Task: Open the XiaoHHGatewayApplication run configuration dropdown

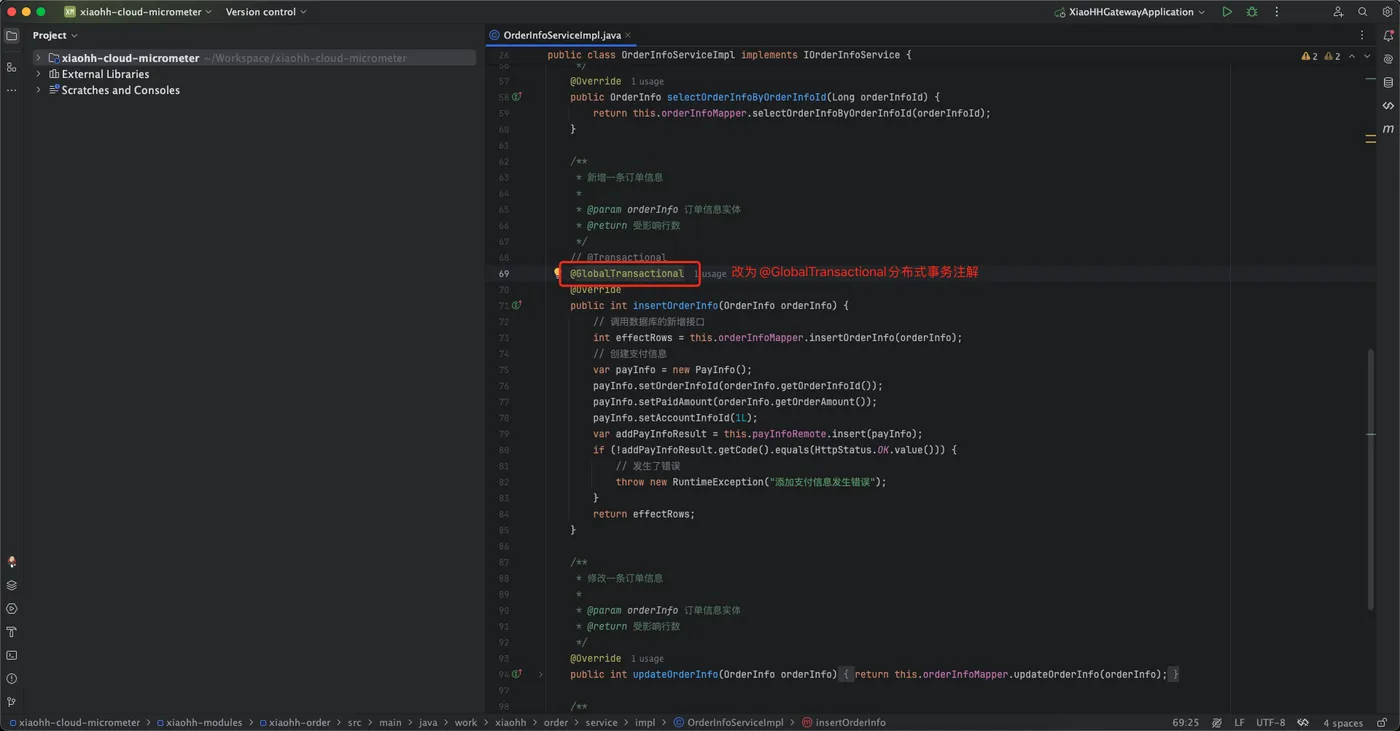Action: 1129,12
